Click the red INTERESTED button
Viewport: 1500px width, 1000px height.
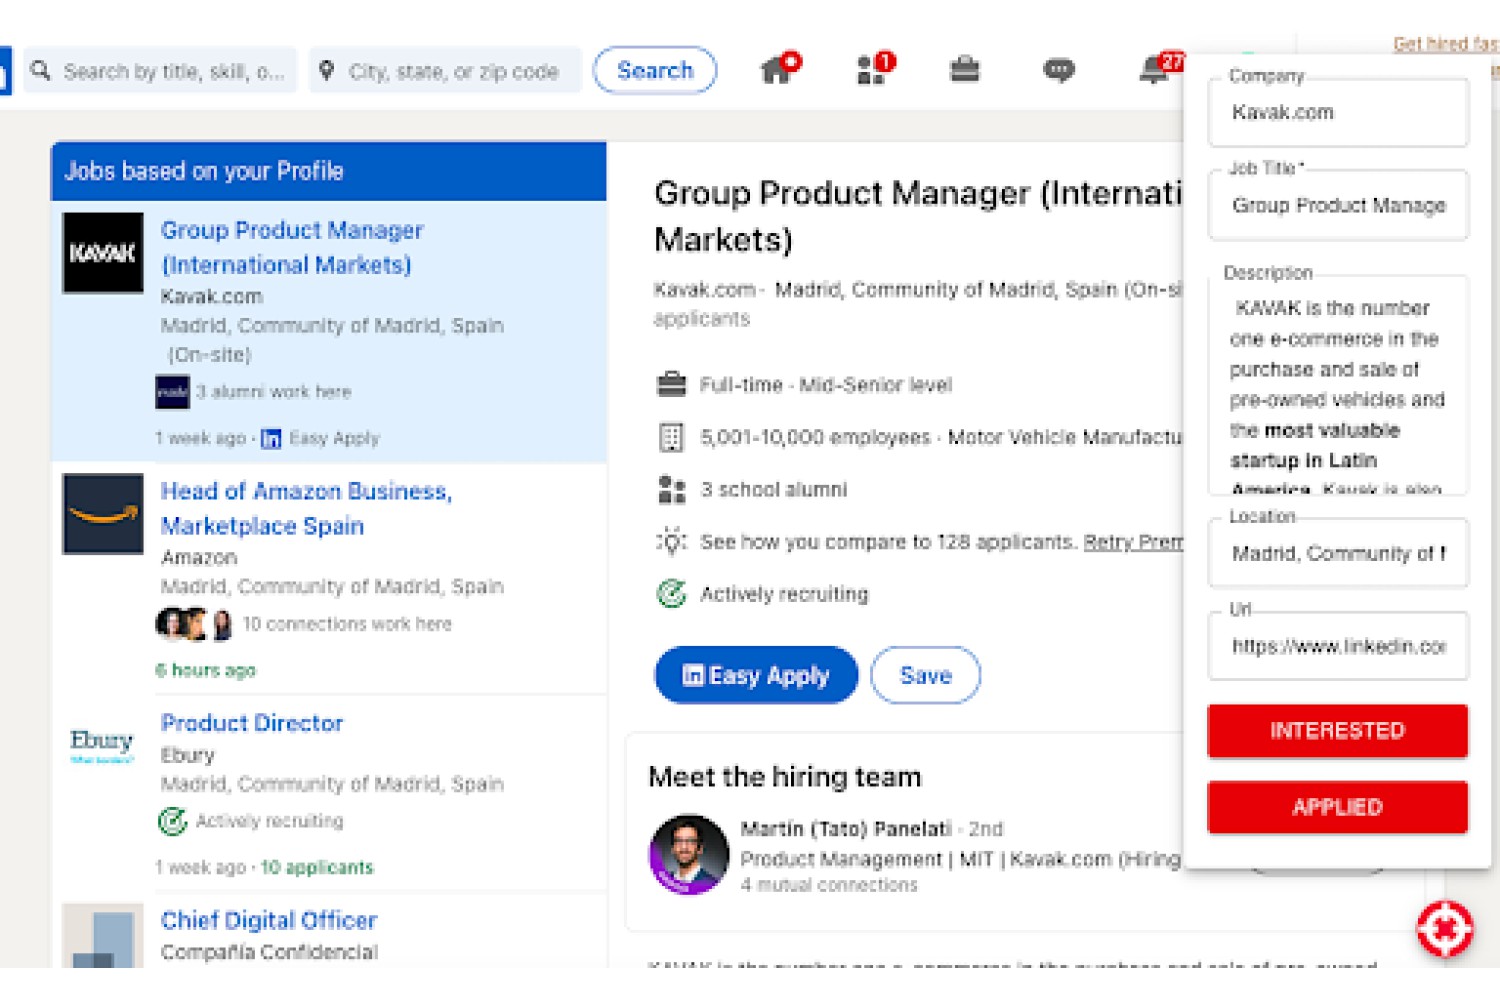tap(1337, 730)
